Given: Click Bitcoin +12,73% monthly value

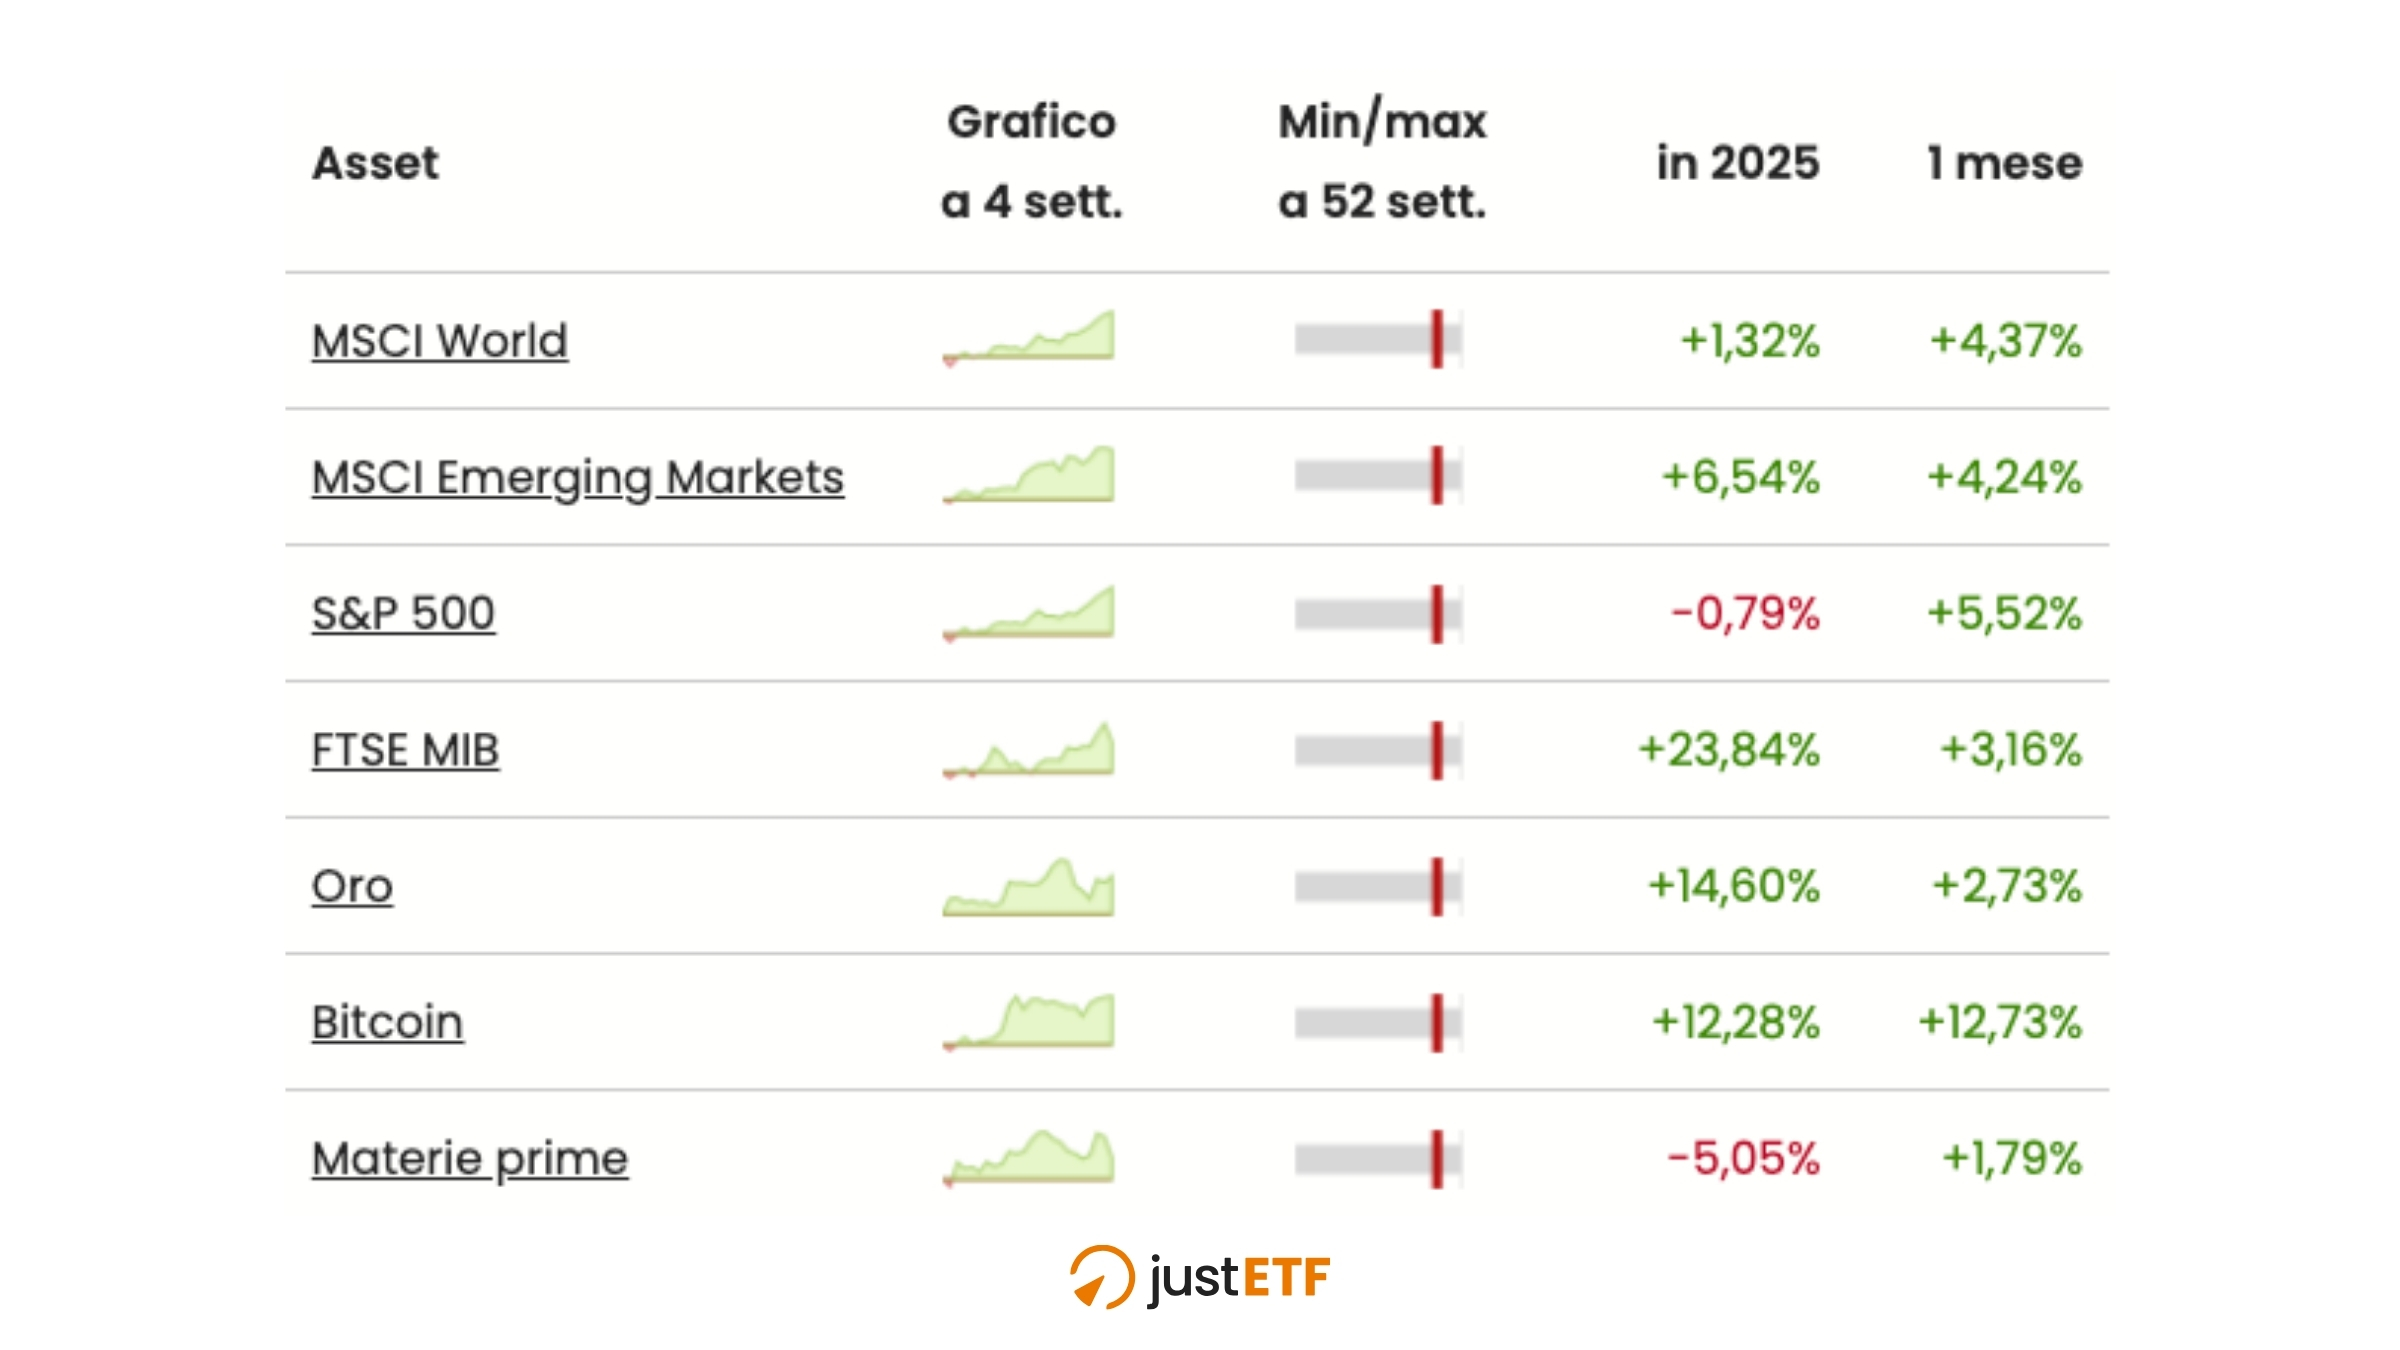Looking at the screenshot, I should [2000, 1022].
